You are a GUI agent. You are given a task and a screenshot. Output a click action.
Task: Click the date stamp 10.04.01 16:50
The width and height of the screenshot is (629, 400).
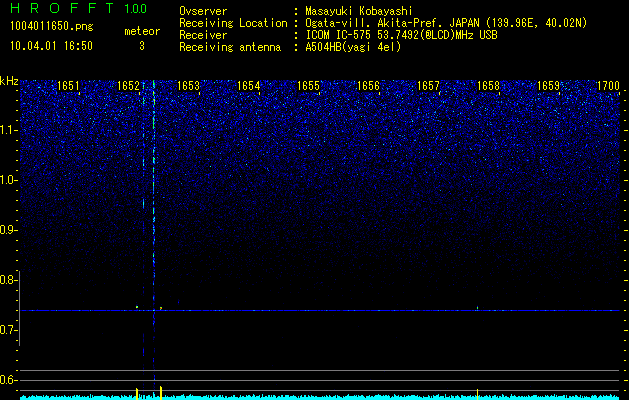51,46
